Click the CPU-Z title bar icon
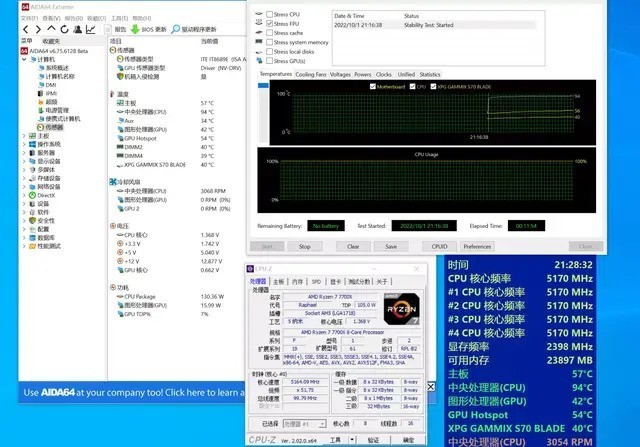Viewport: 640px width, 447px height. click(x=250, y=269)
